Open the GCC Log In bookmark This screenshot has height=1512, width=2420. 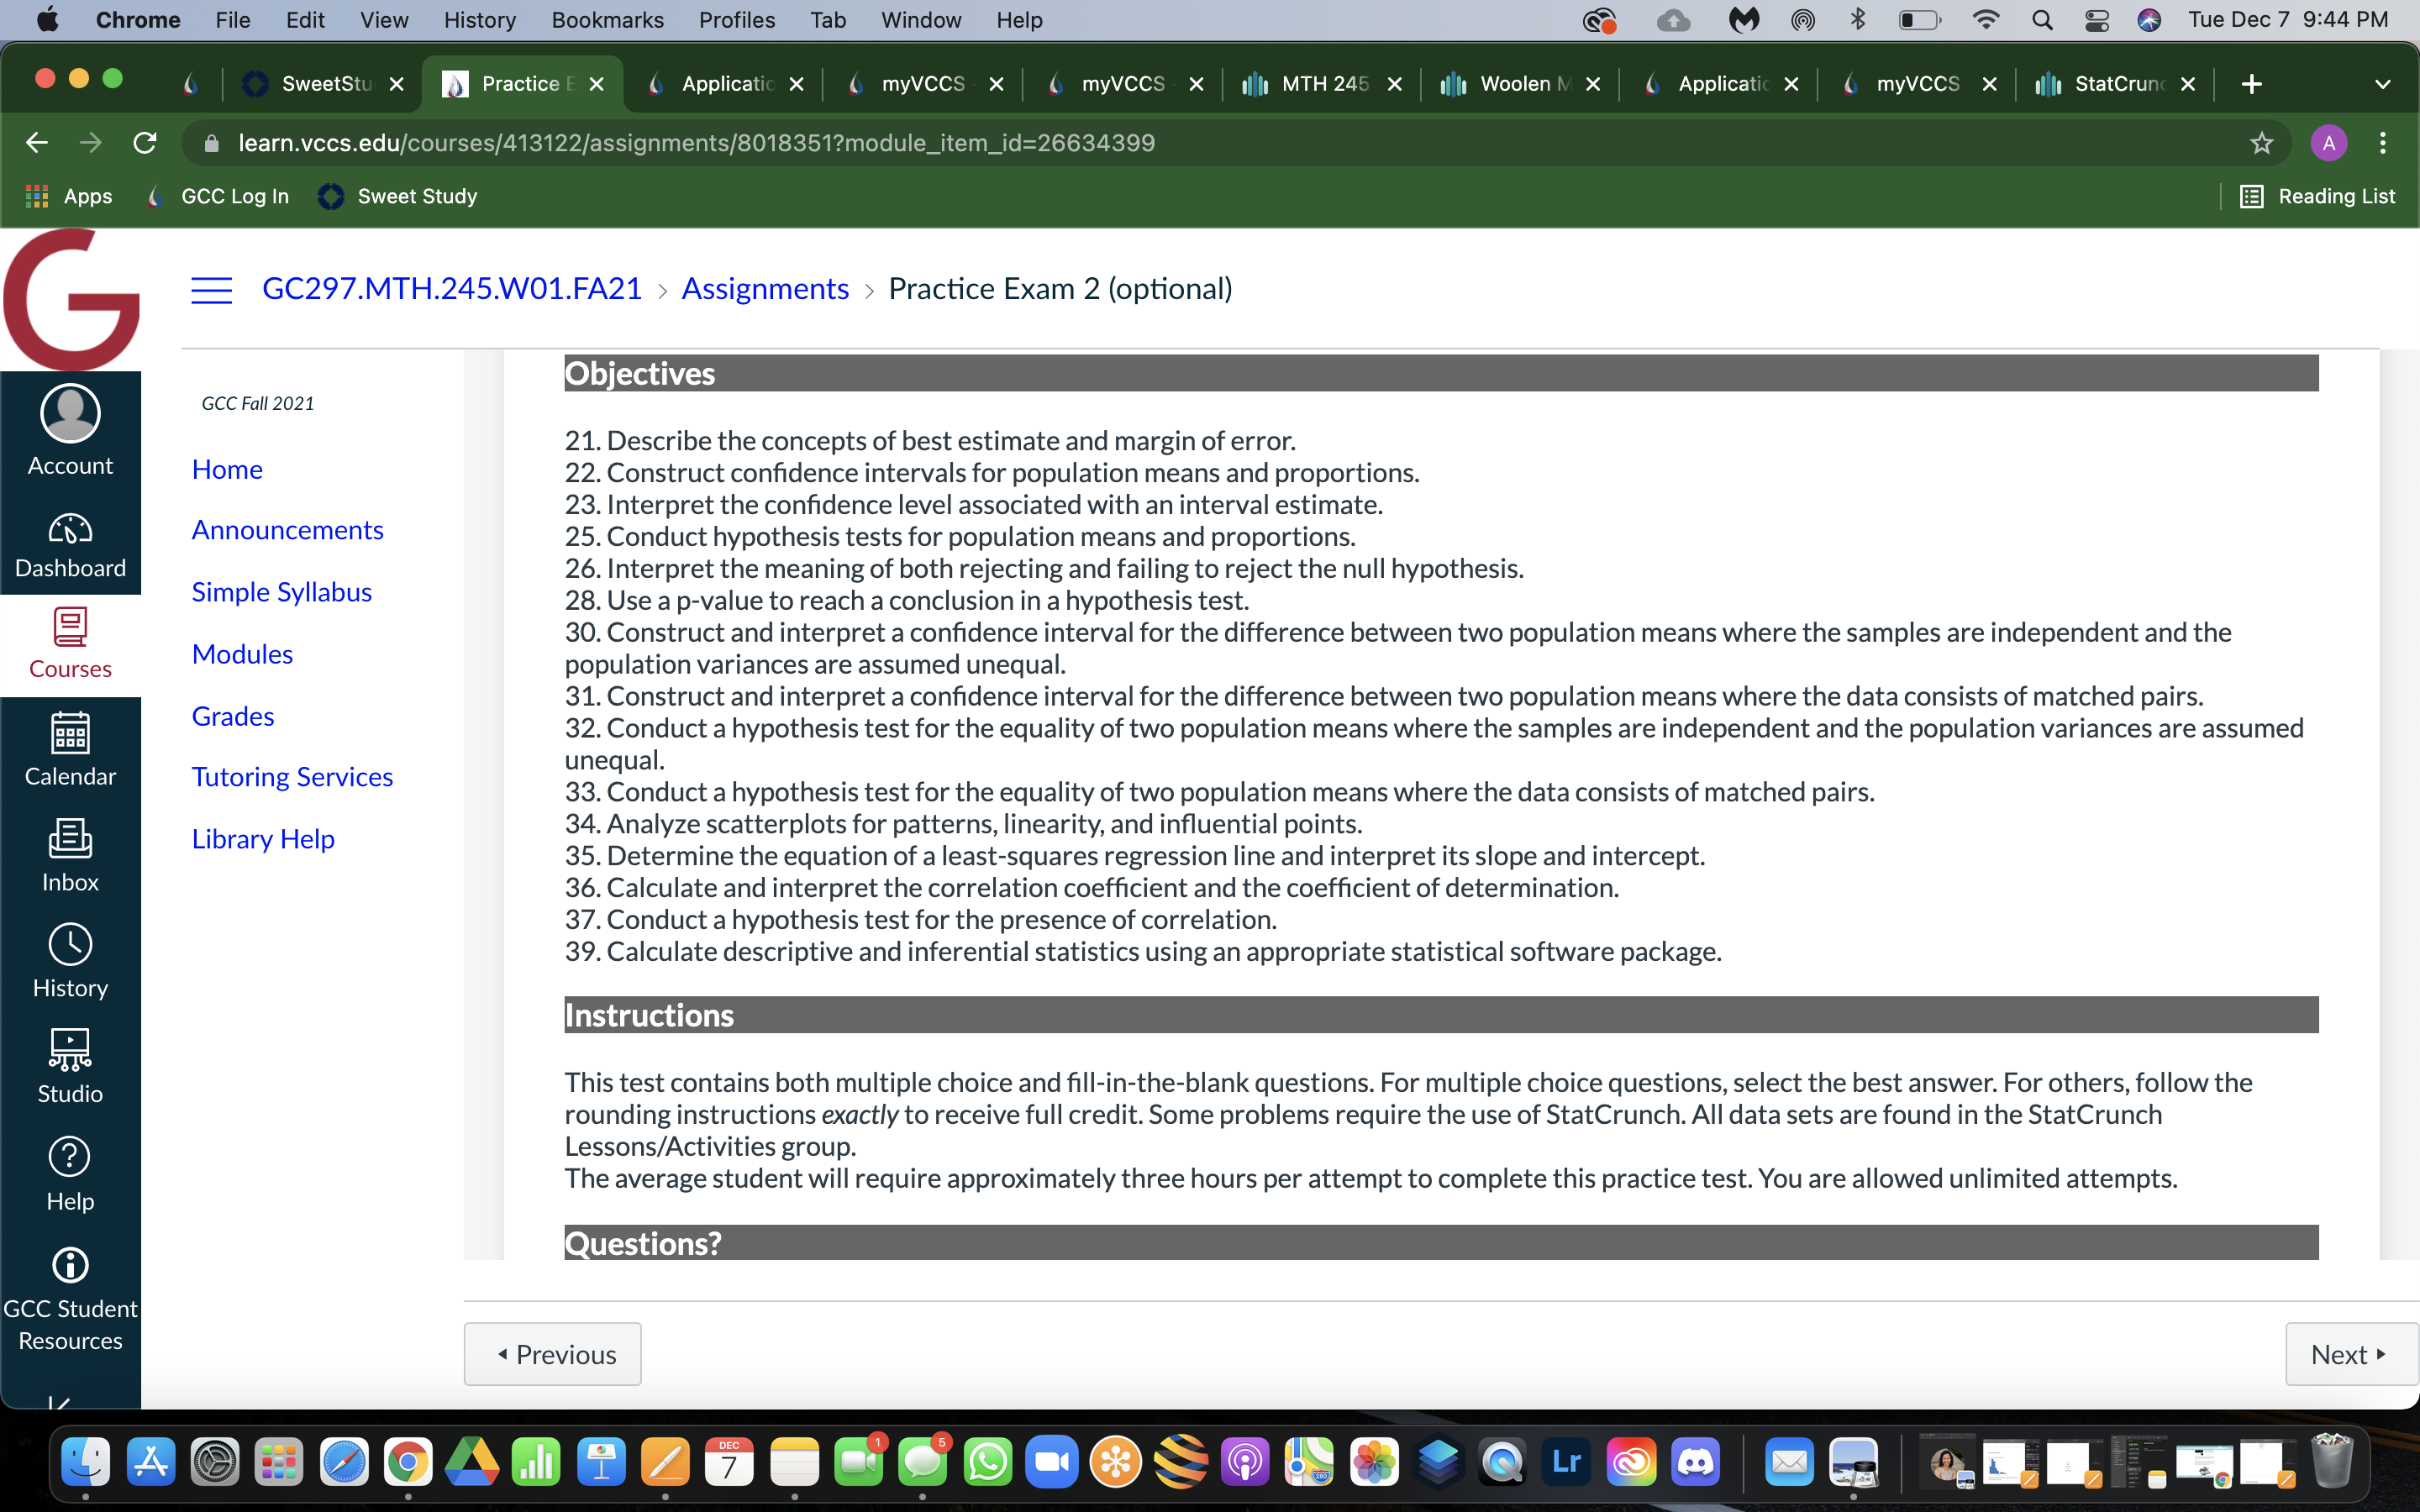(x=218, y=197)
